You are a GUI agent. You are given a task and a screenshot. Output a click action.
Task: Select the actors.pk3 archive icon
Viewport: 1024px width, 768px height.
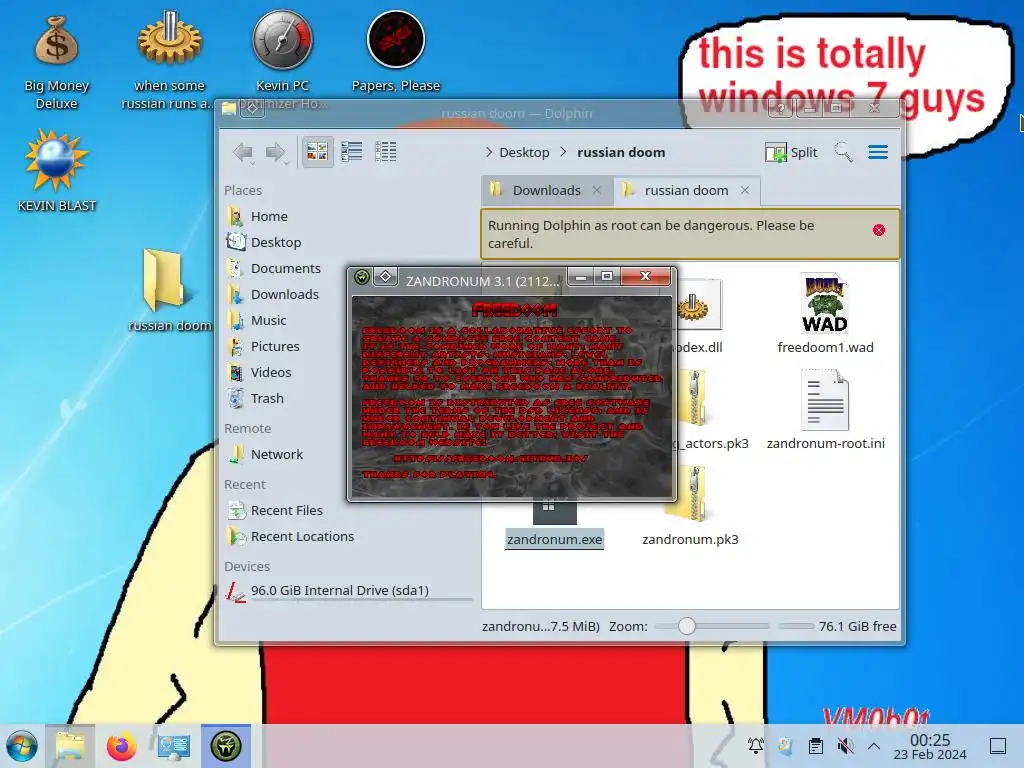[x=693, y=398]
